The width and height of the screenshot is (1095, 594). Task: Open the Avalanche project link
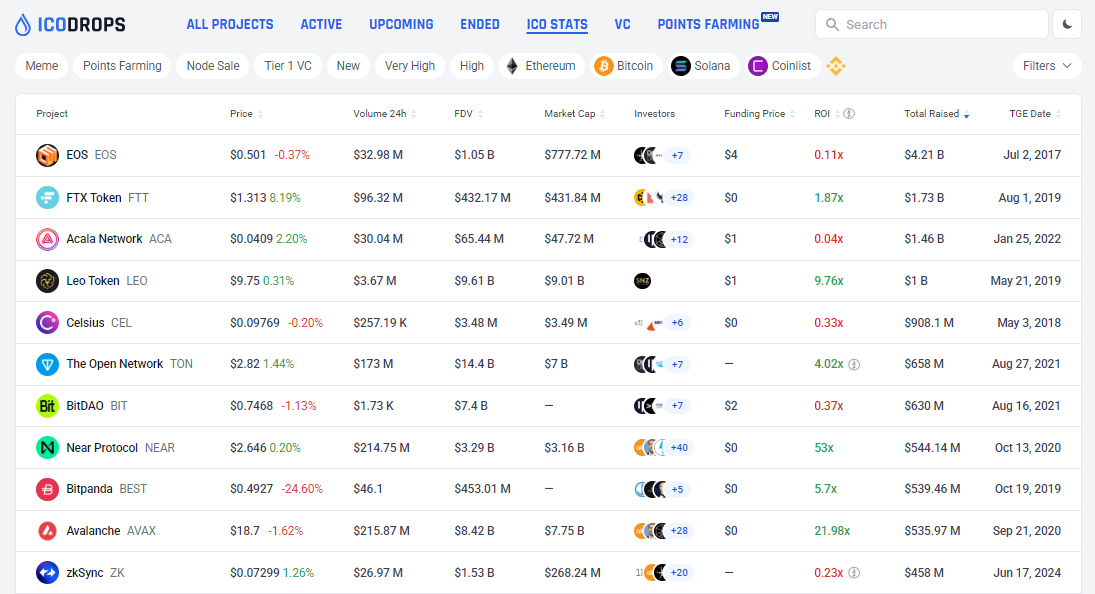click(x=93, y=530)
